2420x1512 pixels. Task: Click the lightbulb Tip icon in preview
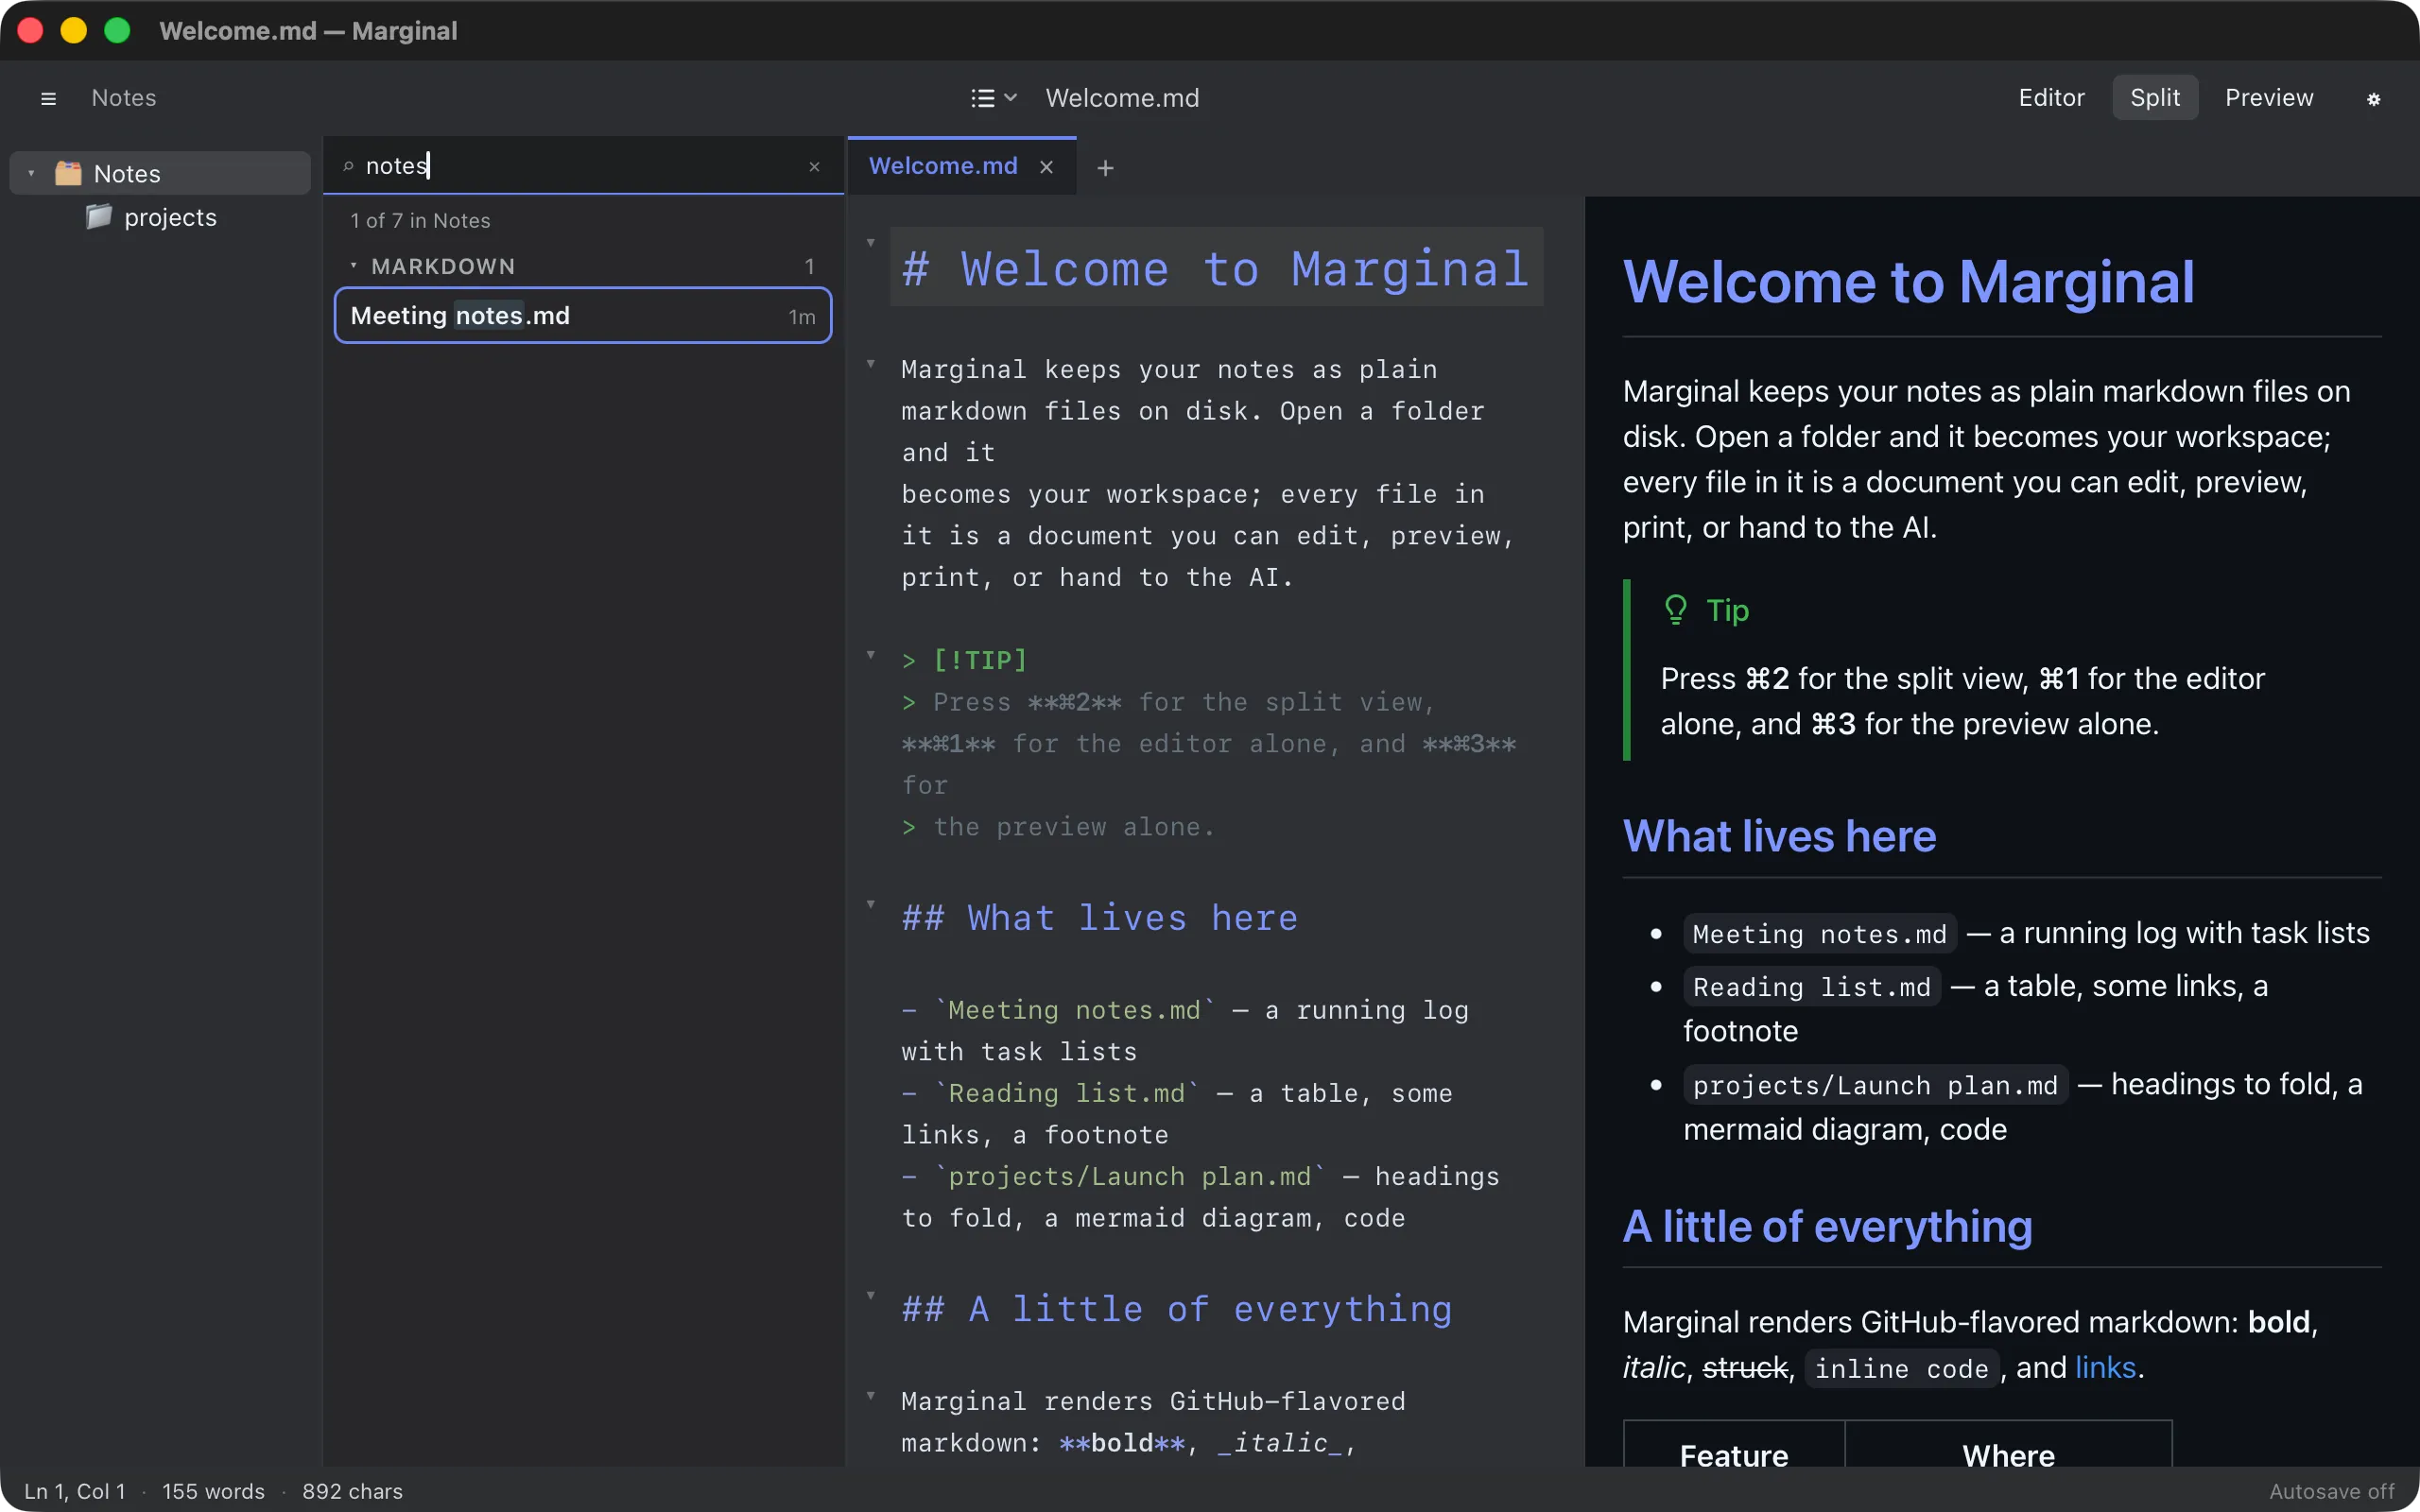[x=1676, y=609]
